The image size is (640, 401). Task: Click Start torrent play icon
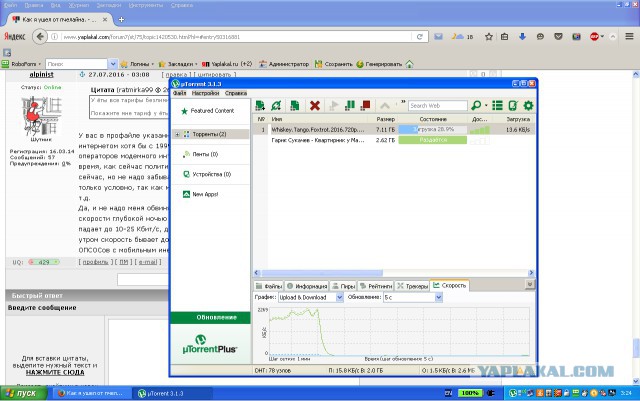click(334, 105)
